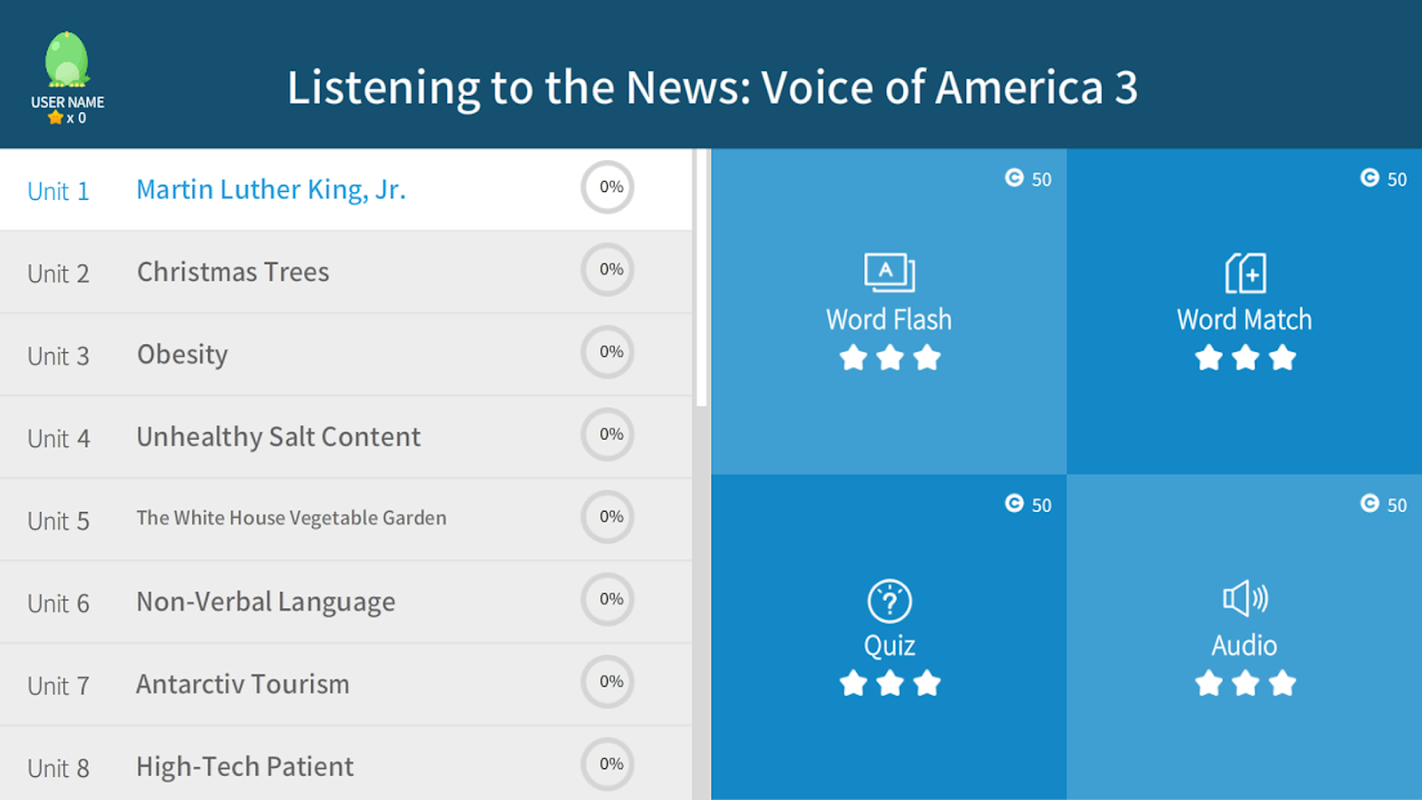Tap the green egg avatar
The height and width of the screenshot is (800, 1422).
coord(67,60)
